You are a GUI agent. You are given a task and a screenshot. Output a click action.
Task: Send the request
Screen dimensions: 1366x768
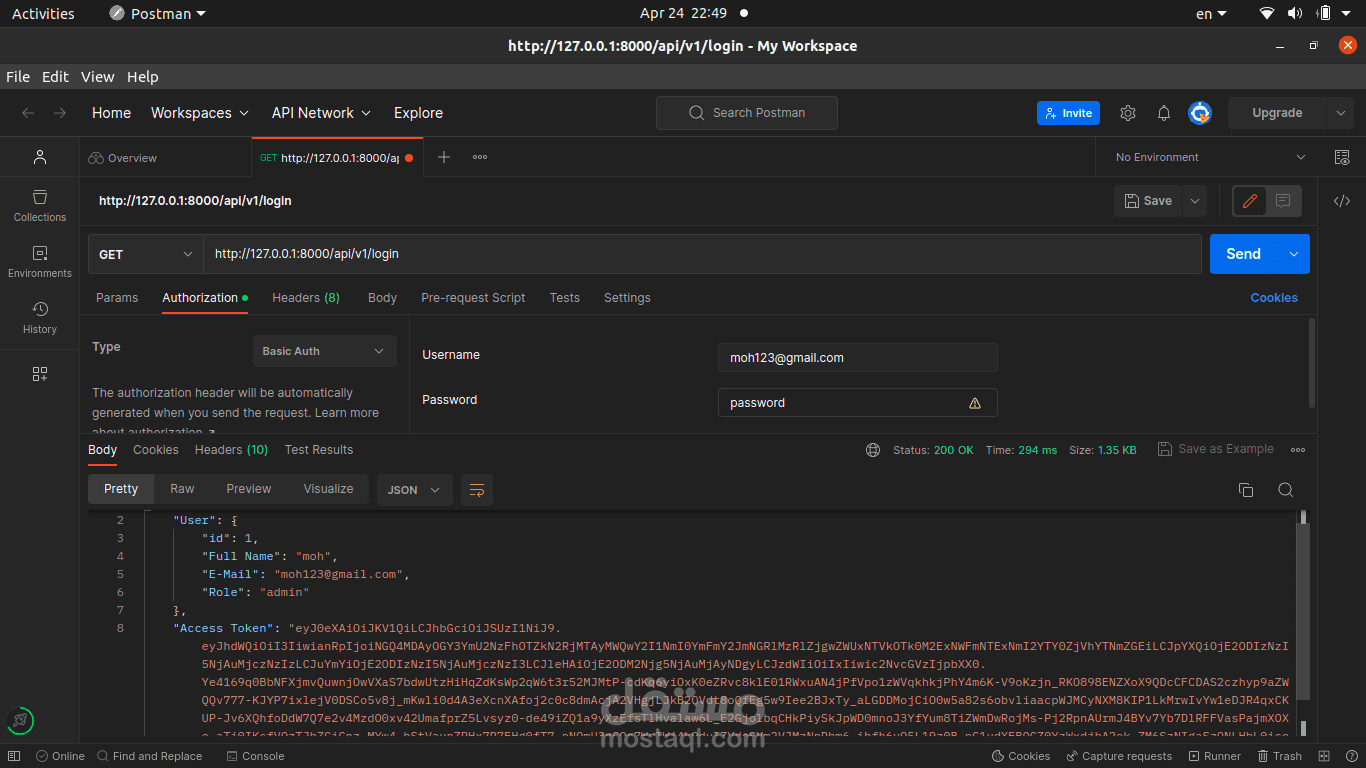point(1244,254)
